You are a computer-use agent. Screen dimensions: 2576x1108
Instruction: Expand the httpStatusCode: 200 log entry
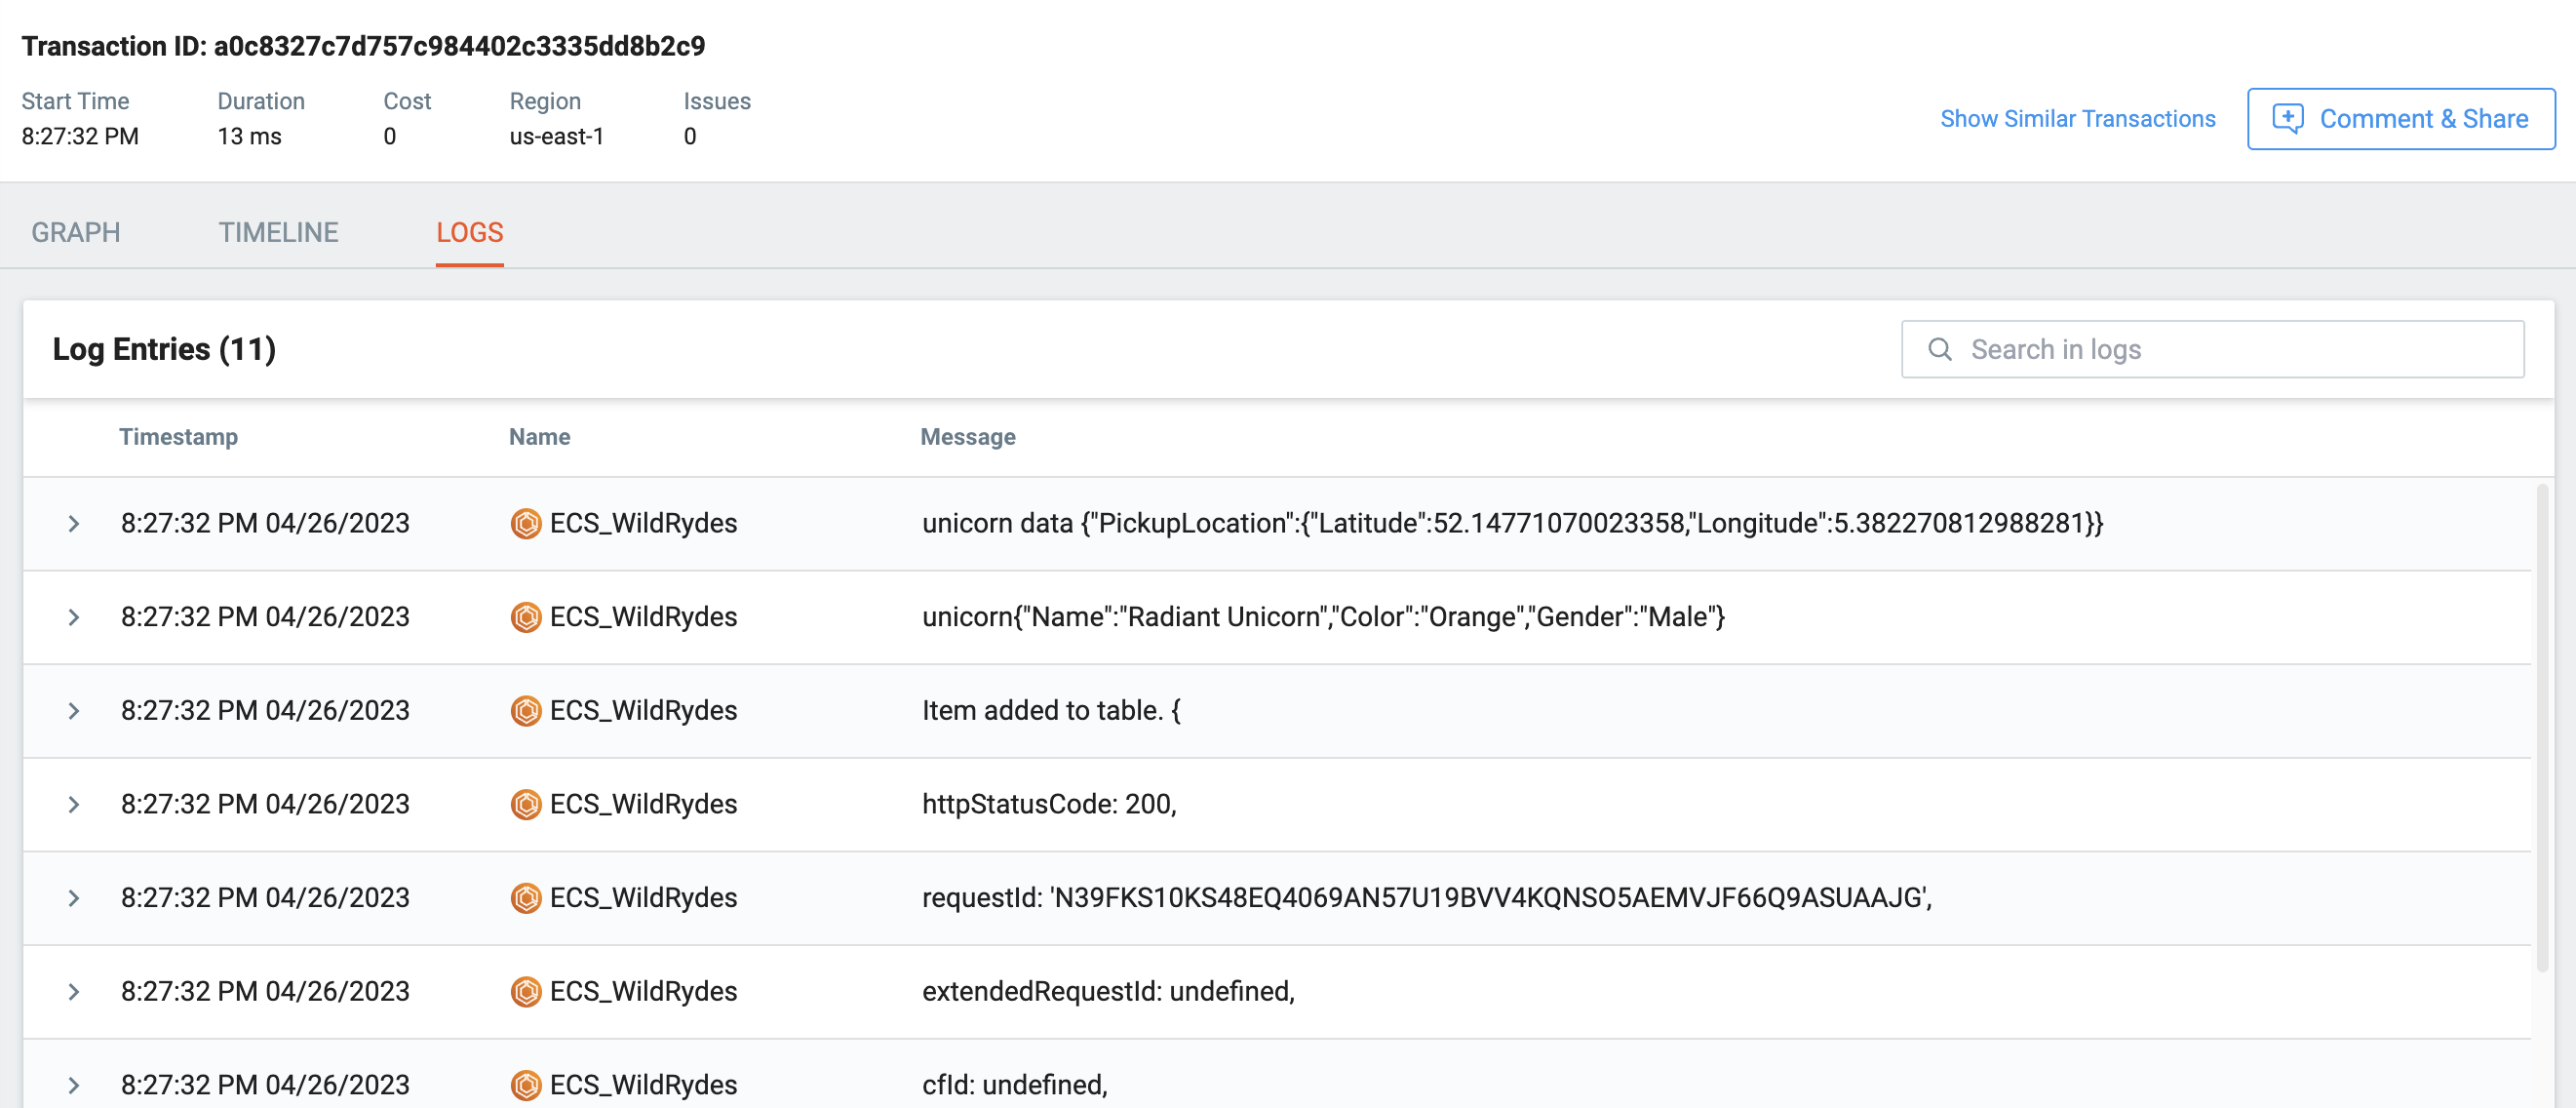pos(74,804)
